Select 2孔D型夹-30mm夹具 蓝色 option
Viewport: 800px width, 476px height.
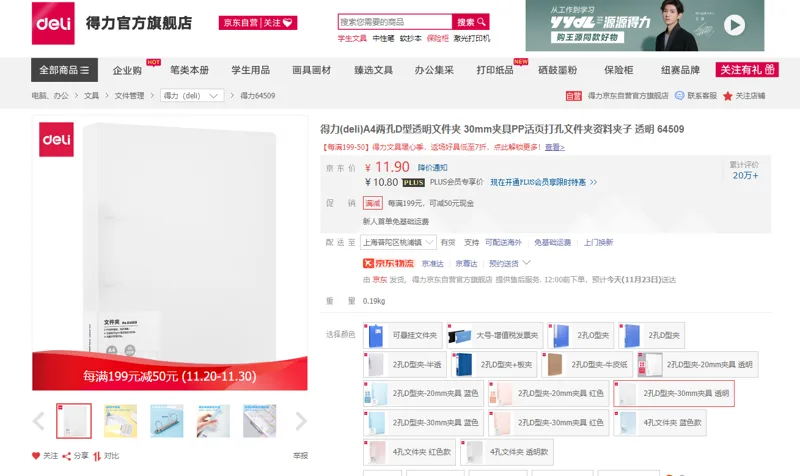(423, 422)
